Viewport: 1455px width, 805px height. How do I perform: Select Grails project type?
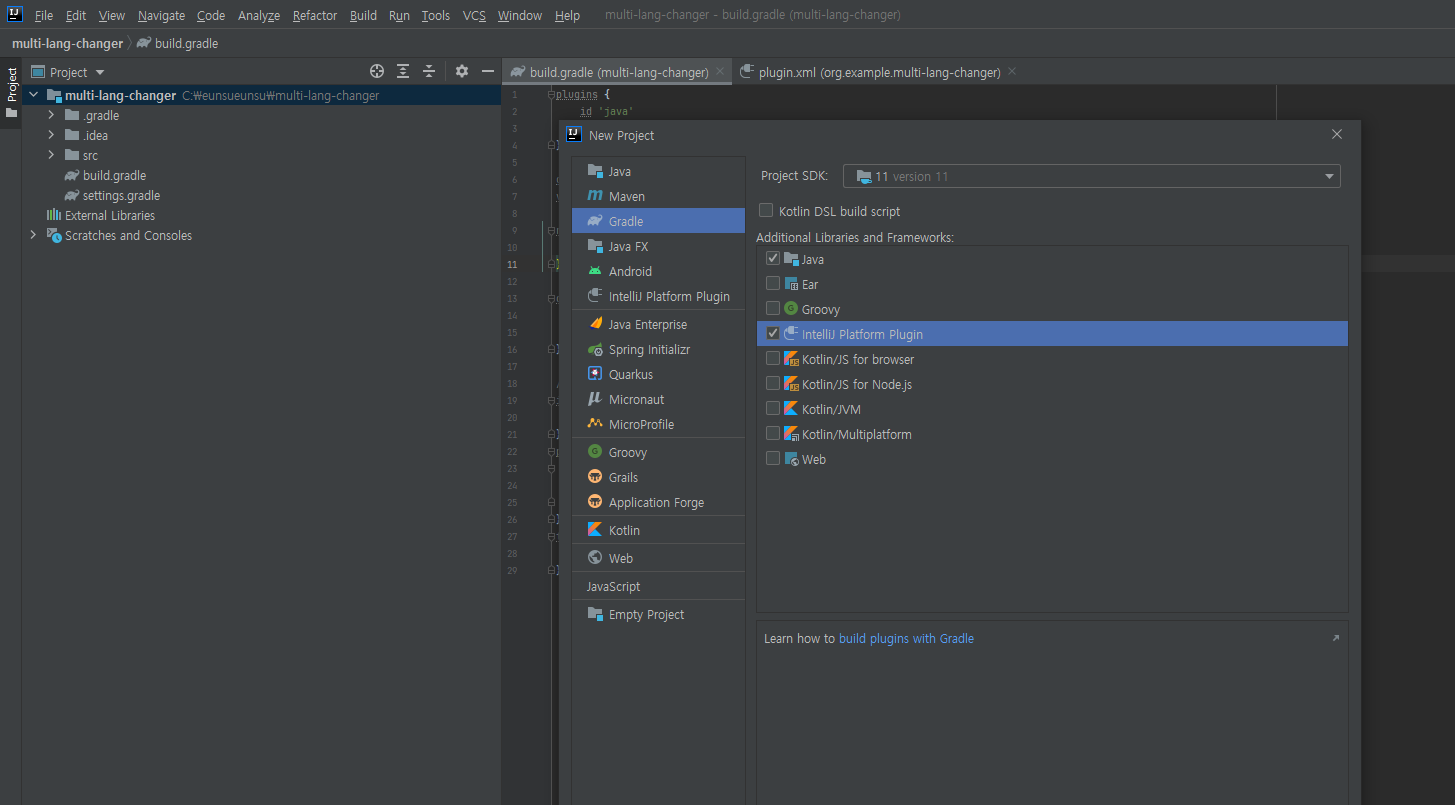pyautogui.click(x=658, y=477)
